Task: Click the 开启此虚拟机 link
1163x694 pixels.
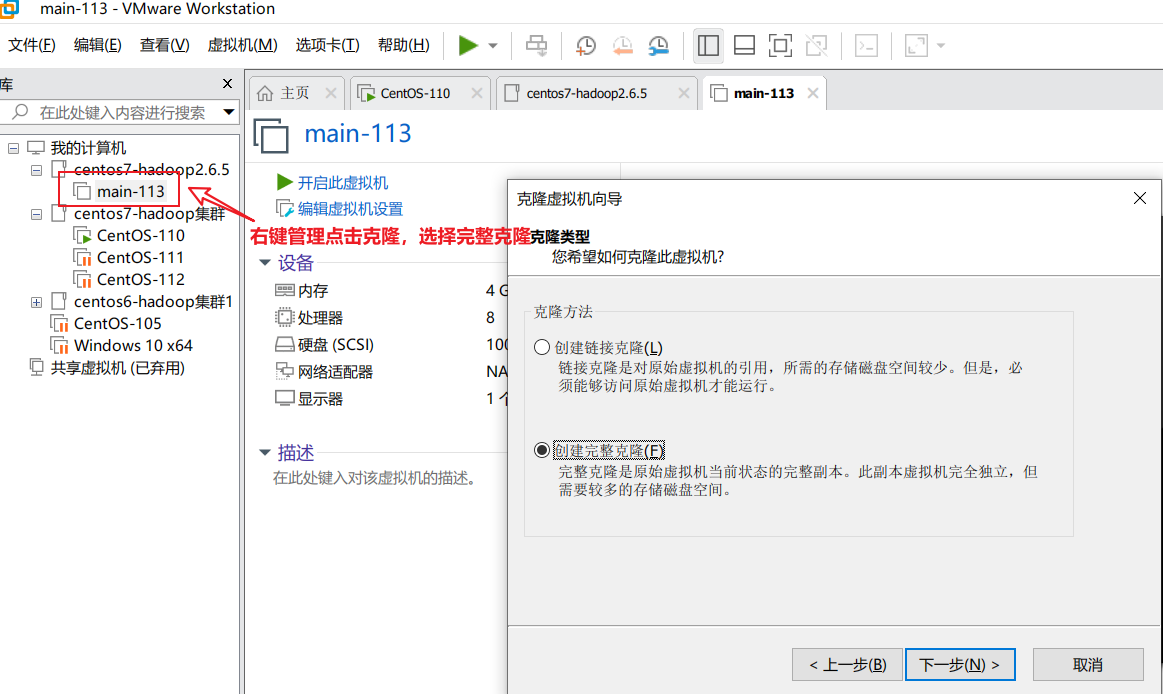Action: (x=342, y=182)
